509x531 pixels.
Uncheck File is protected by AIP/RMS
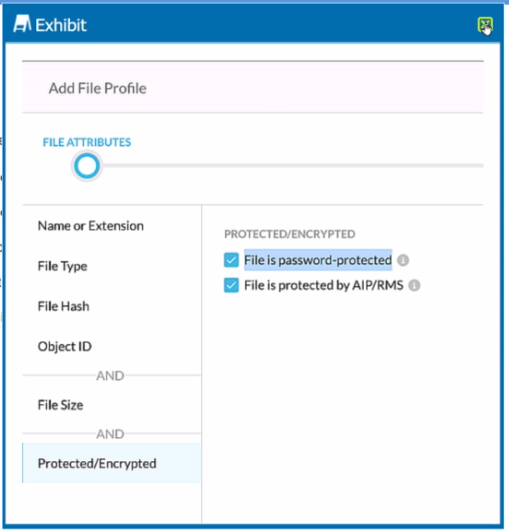[231, 285]
